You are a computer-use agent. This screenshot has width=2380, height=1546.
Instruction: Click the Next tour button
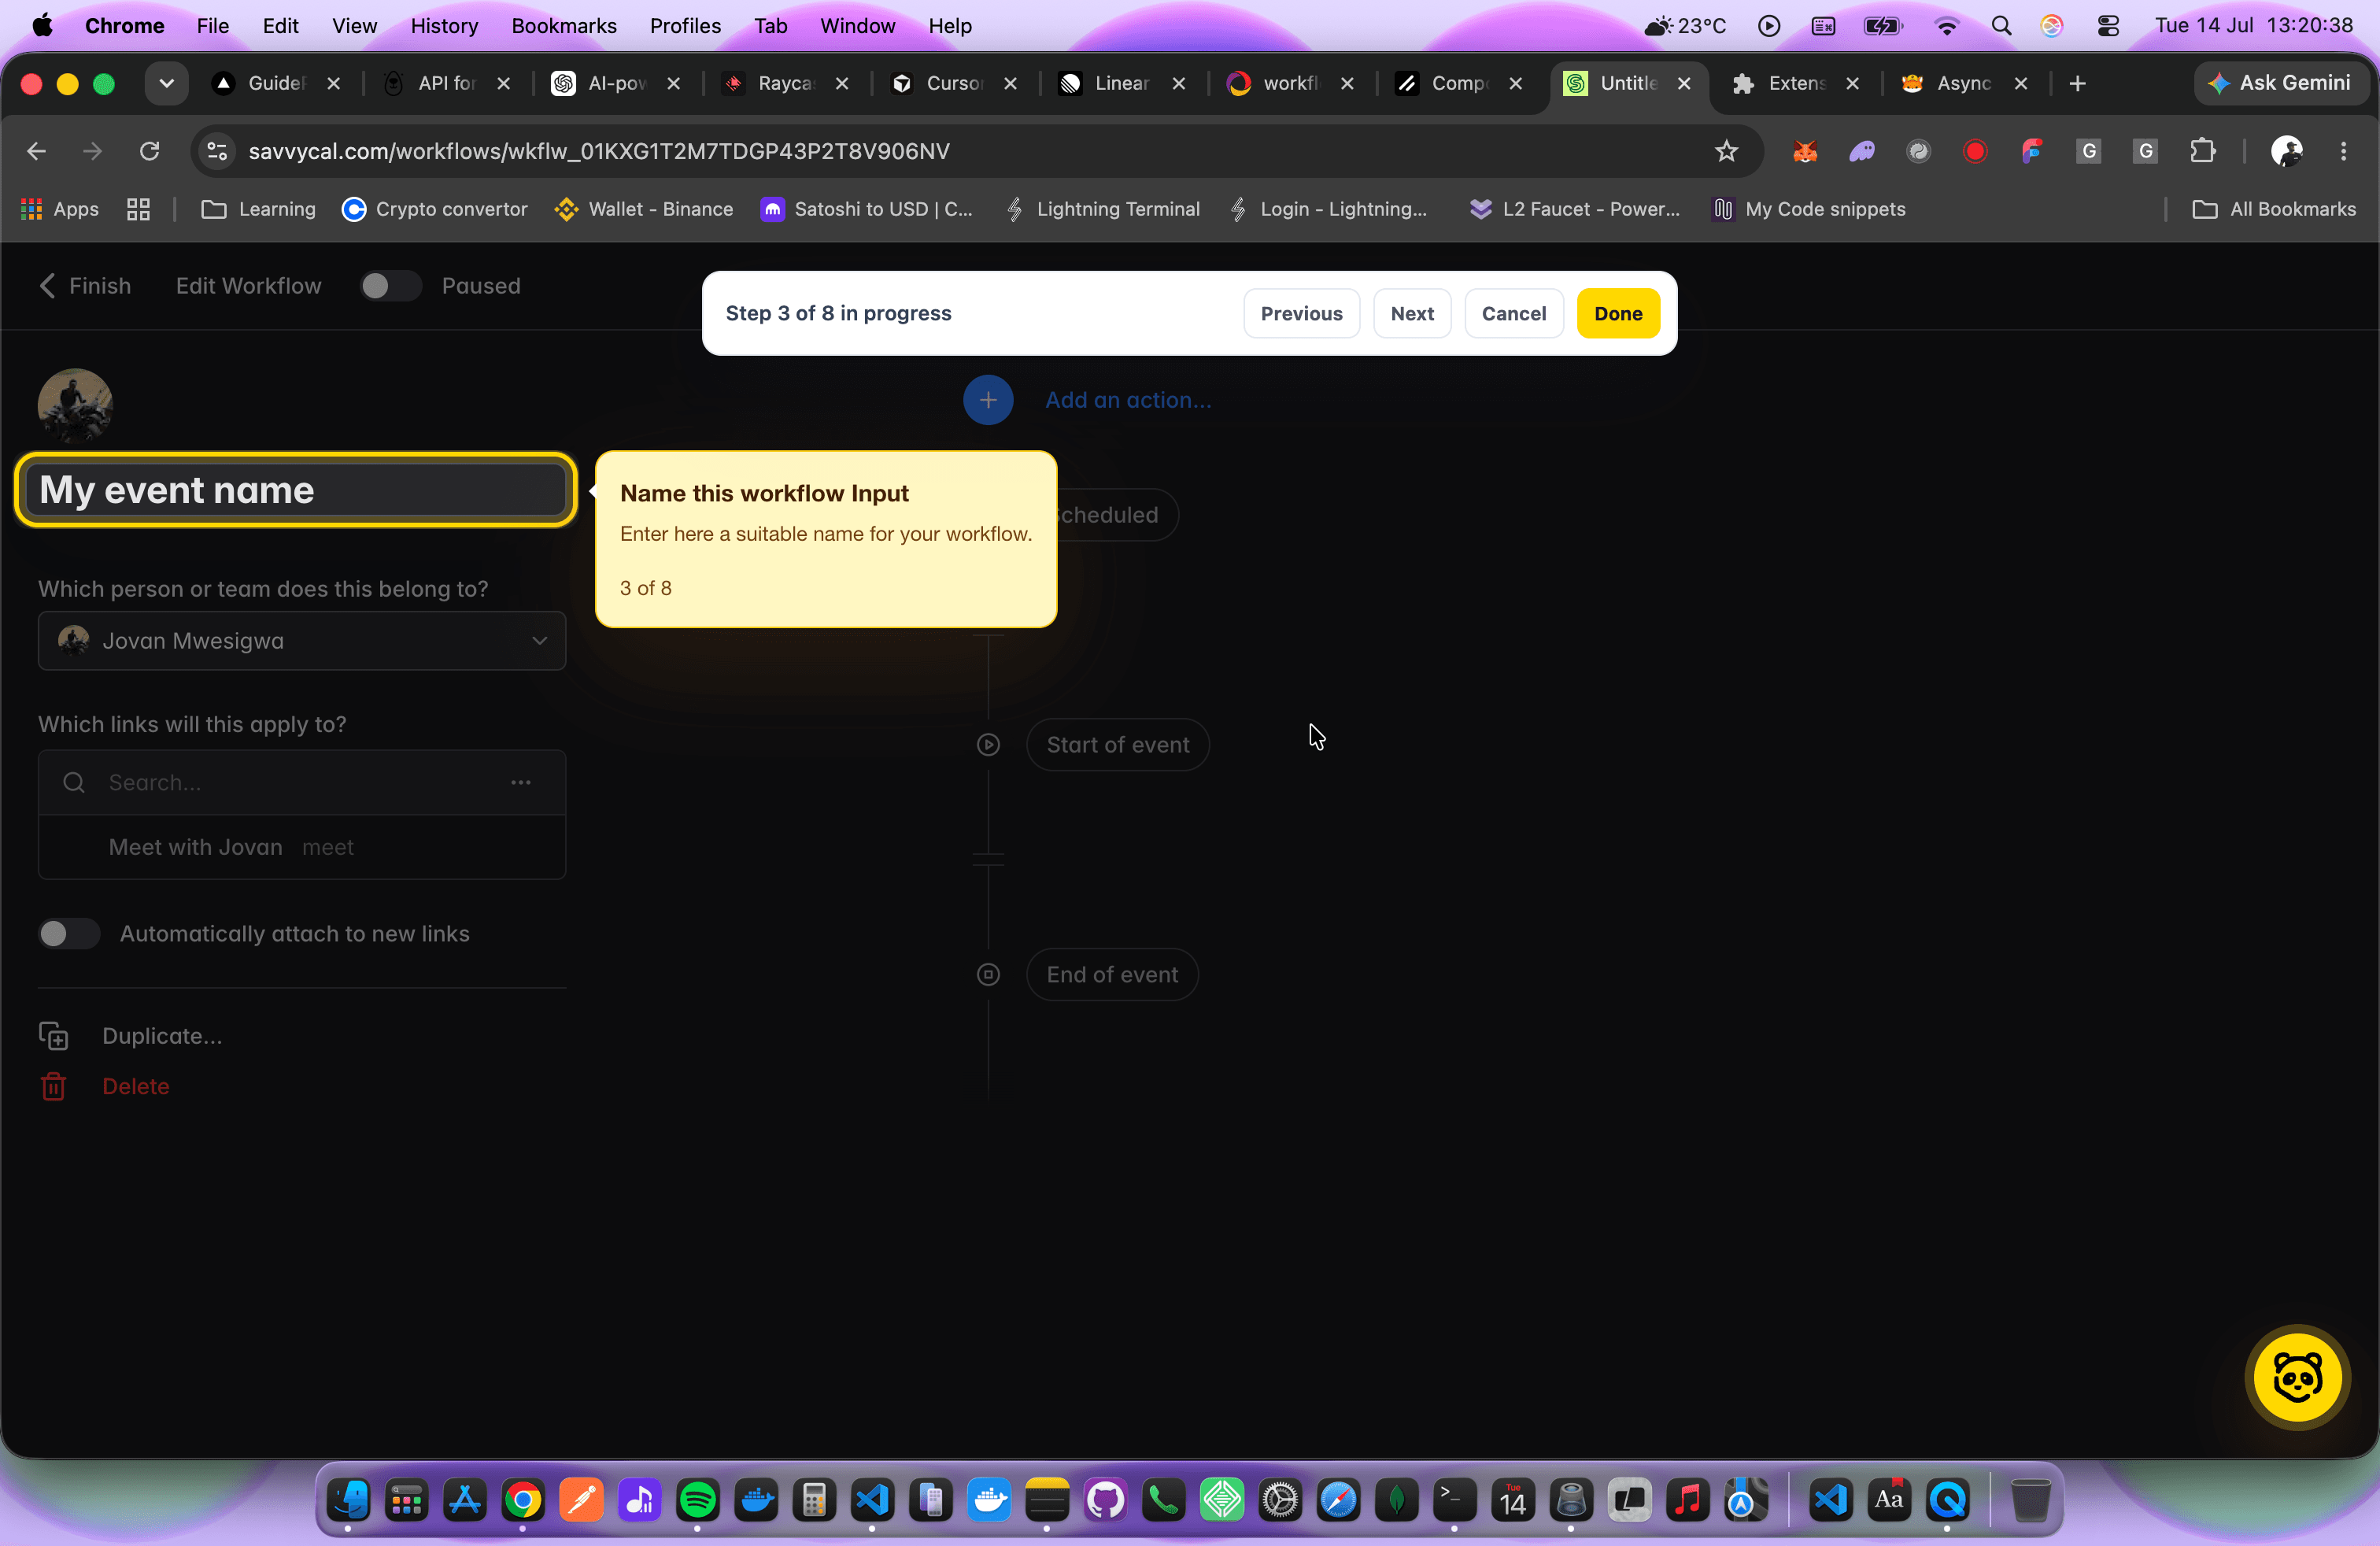pyautogui.click(x=1411, y=314)
